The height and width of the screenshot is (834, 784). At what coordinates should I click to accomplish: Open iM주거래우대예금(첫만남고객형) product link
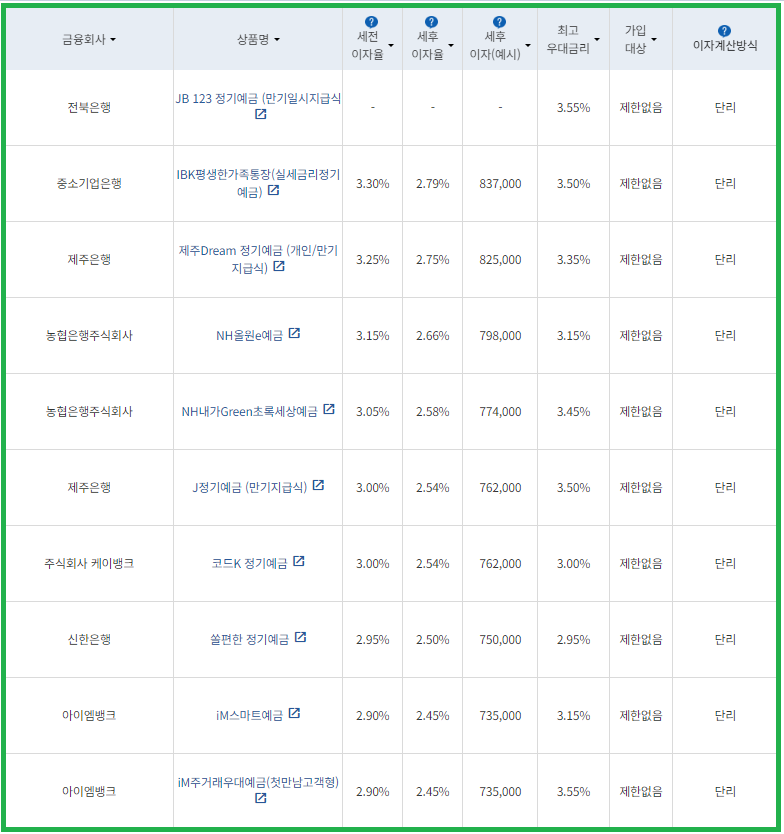258,783
